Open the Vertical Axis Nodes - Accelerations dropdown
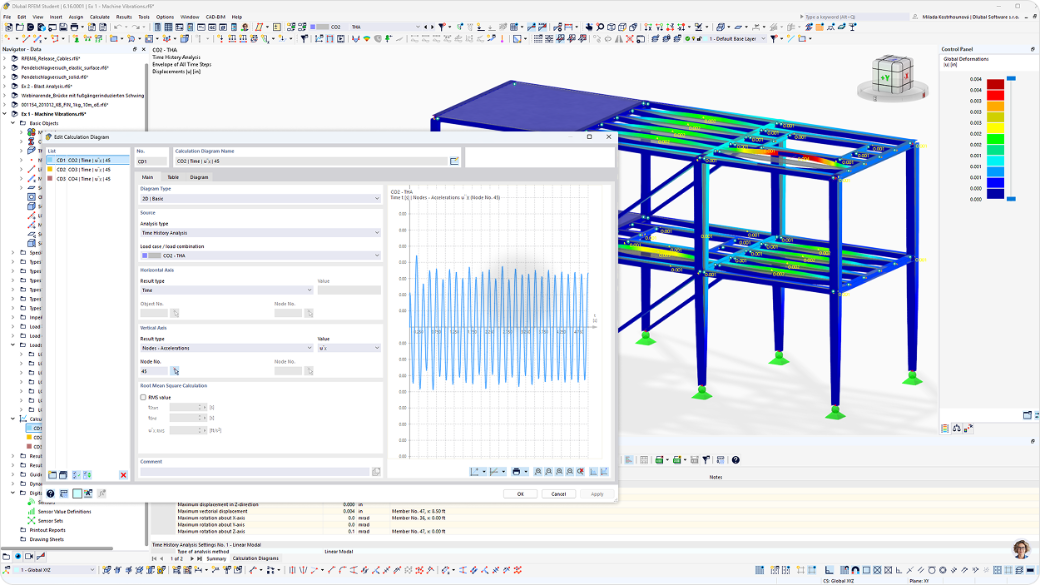The height and width of the screenshot is (585, 1040). click(x=226, y=348)
